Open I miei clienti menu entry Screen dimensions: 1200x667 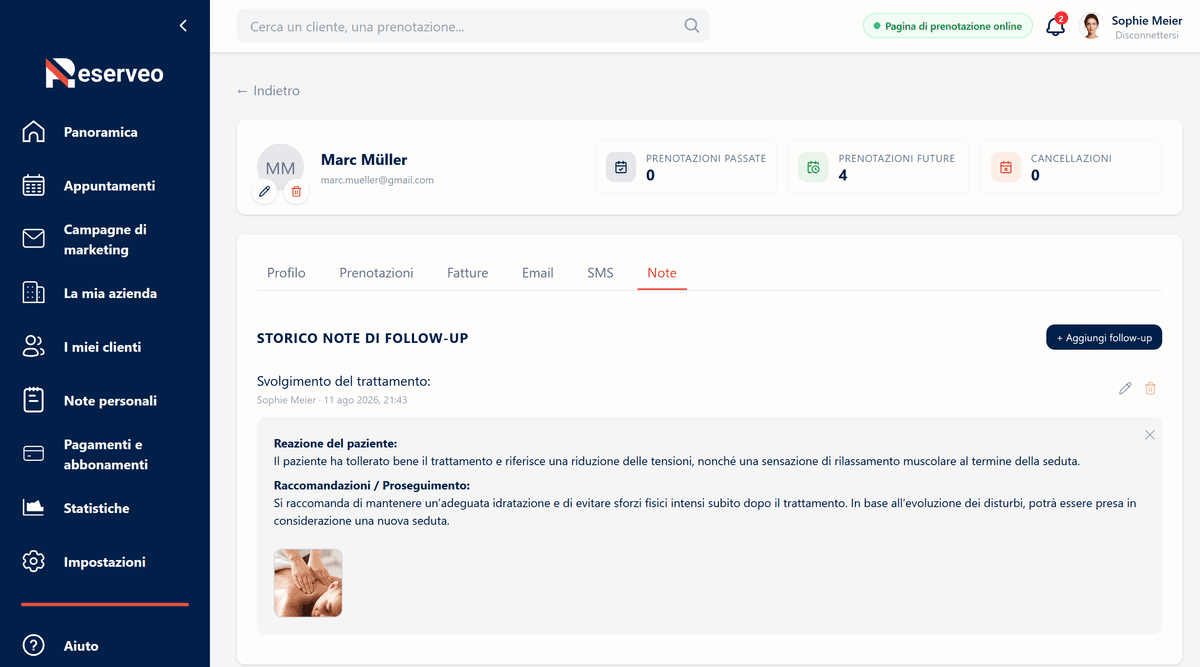coord(102,347)
